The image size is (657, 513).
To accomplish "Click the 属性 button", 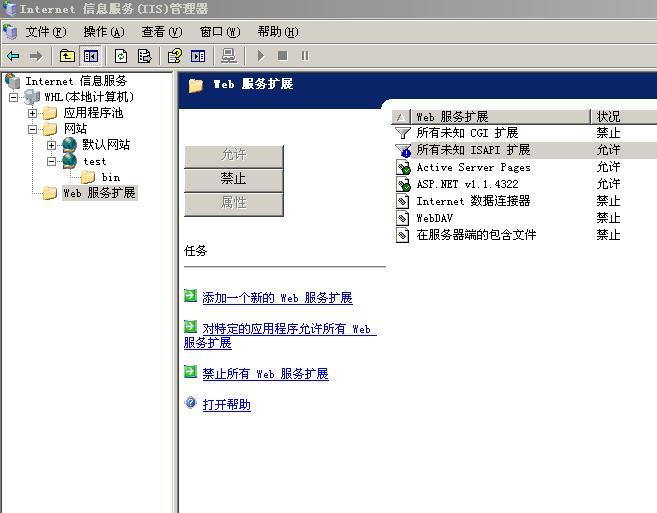I will click(234, 203).
